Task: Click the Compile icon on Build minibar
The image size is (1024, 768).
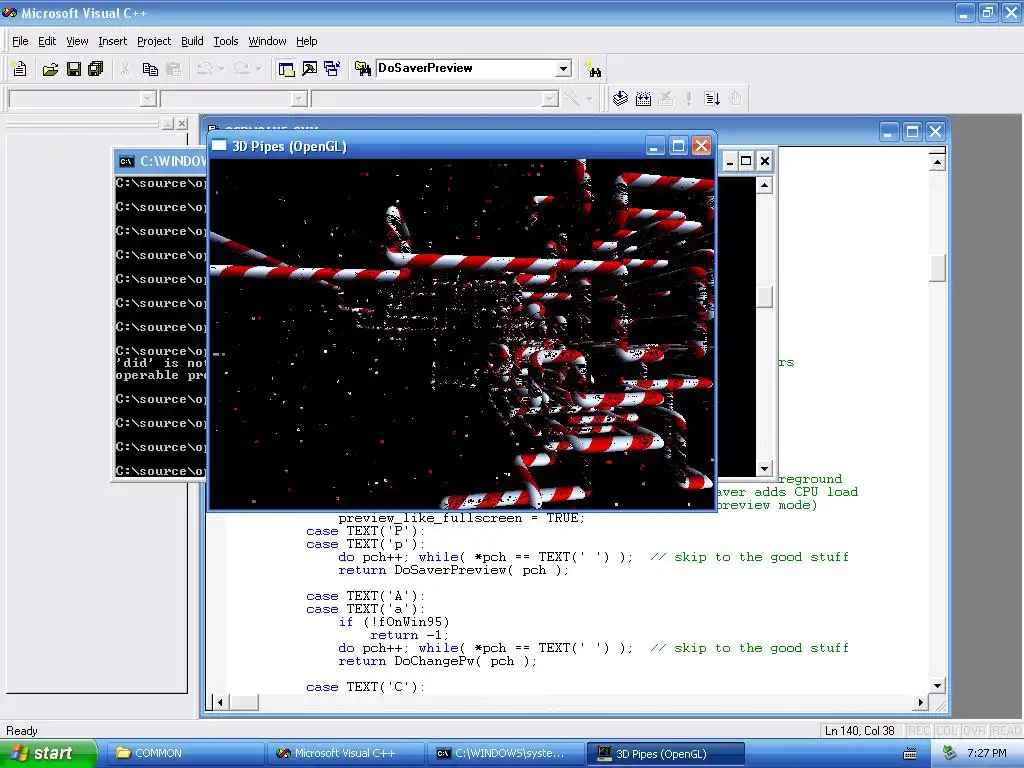Action: pyautogui.click(x=620, y=99)
